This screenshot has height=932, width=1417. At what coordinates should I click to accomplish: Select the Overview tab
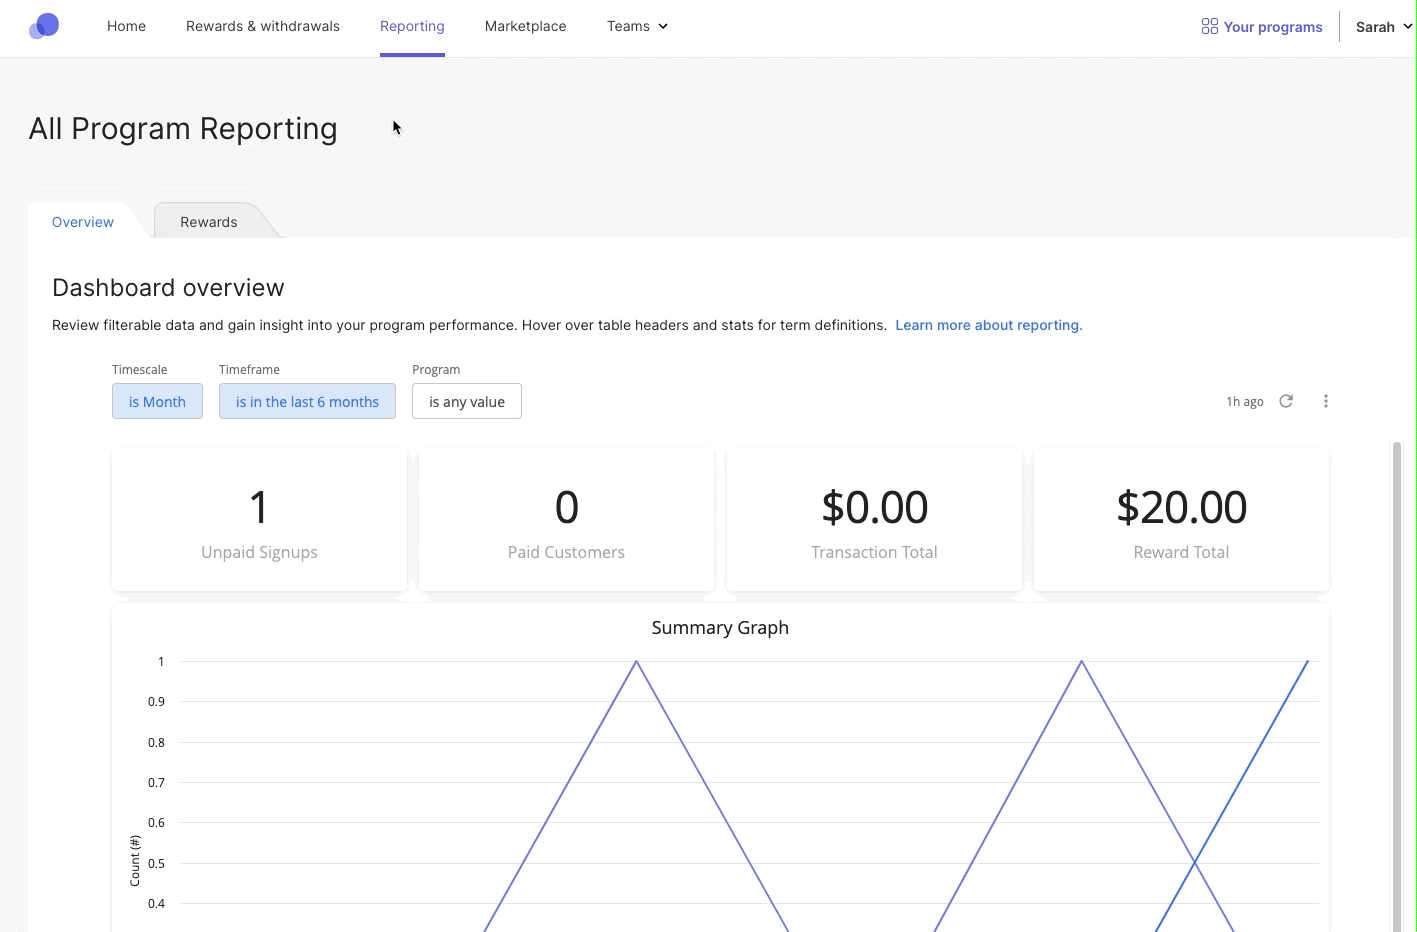click(83, 222)
